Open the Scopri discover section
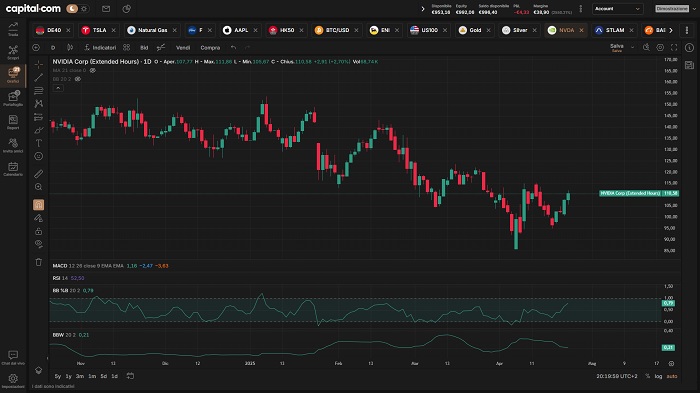The height and width of the screenshot is (393, 700). coord(13,52)
